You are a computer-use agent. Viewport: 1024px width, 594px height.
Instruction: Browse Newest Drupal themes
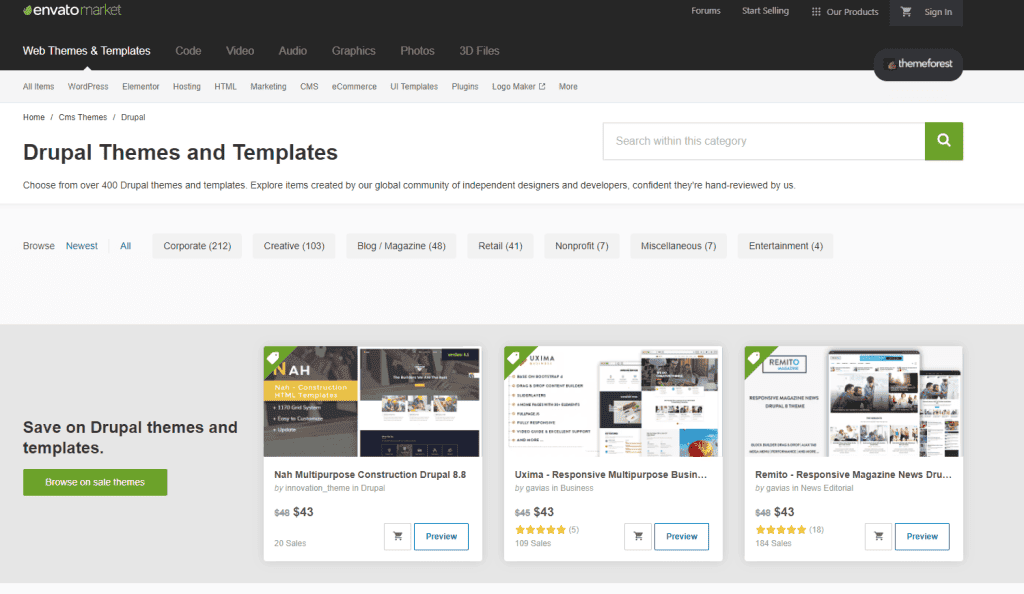(x=82, y=246)
